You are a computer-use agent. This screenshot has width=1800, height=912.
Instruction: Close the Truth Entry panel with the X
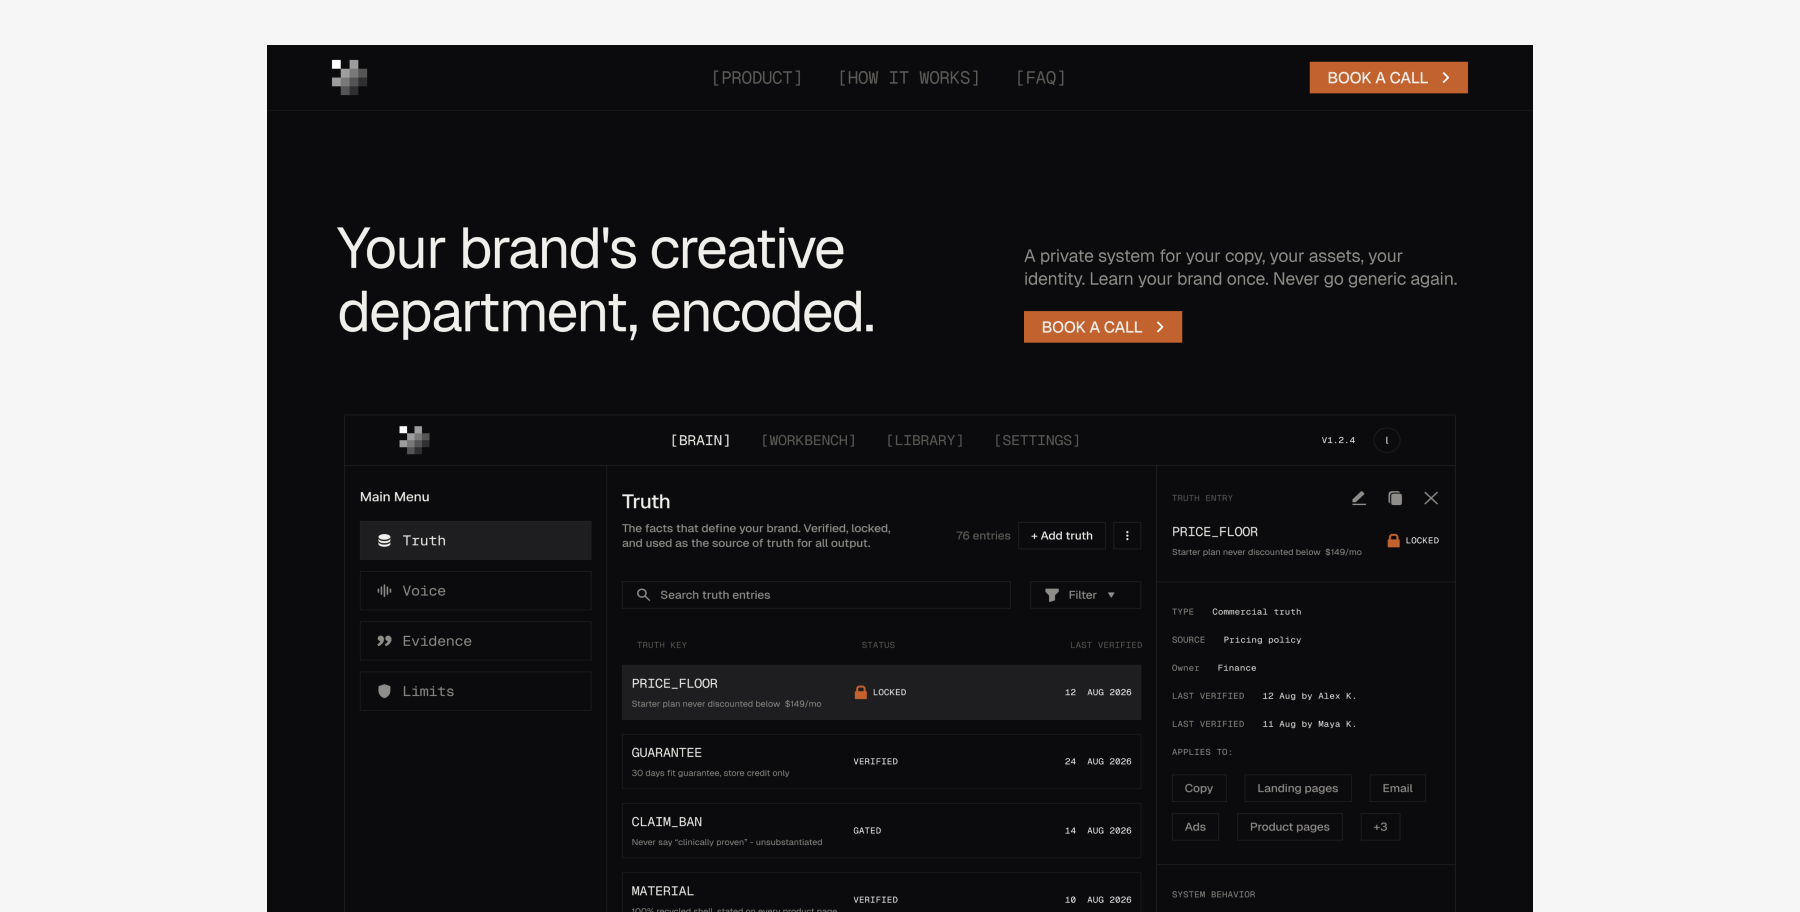pyautogui.click(x=1431, y=498)
